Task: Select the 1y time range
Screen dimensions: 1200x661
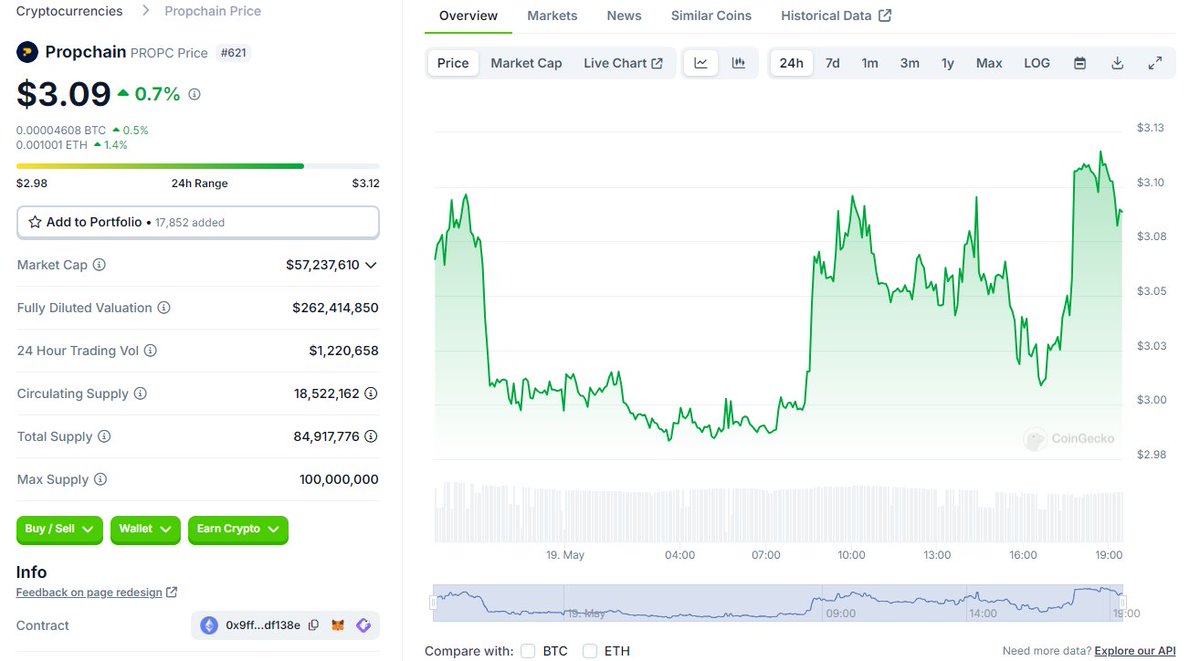Action: [947, 63]
